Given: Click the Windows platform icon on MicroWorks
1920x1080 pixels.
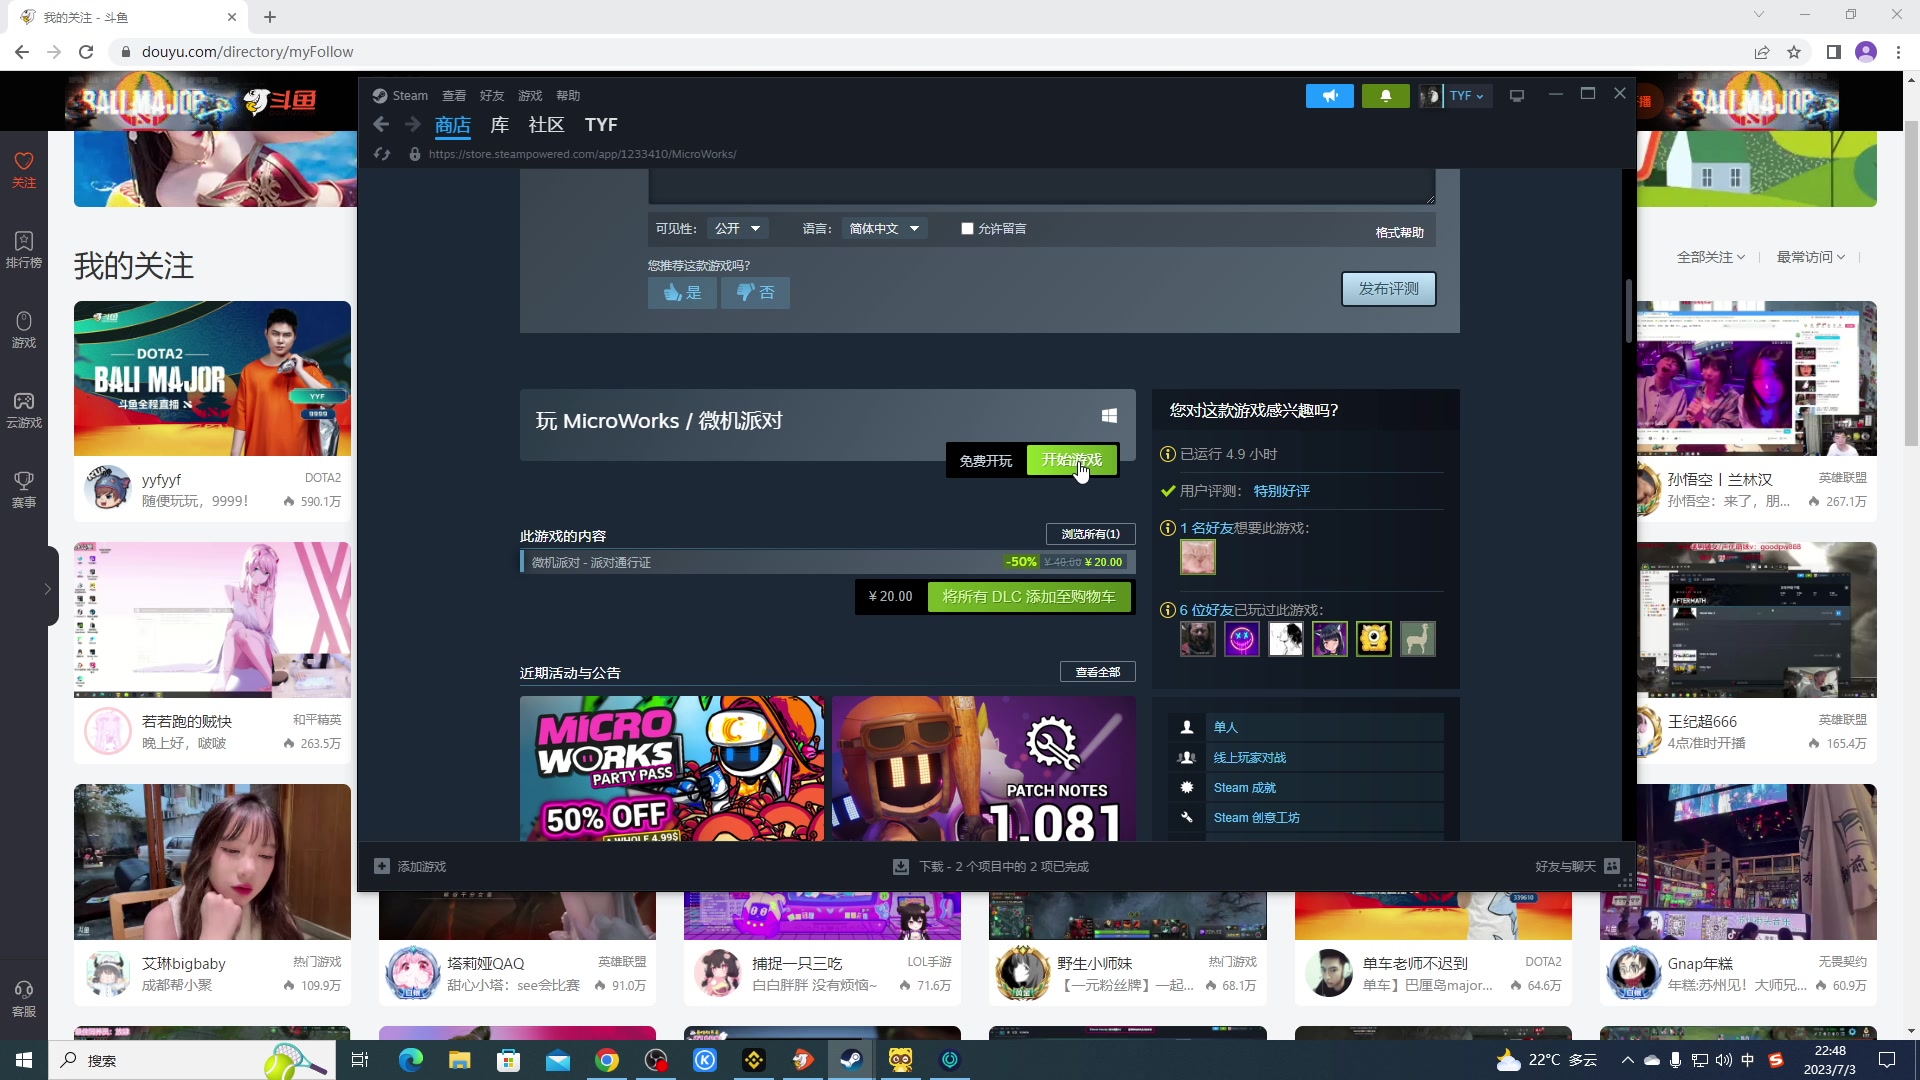Looking at the screenshot, I should [x=1109, y=416].
